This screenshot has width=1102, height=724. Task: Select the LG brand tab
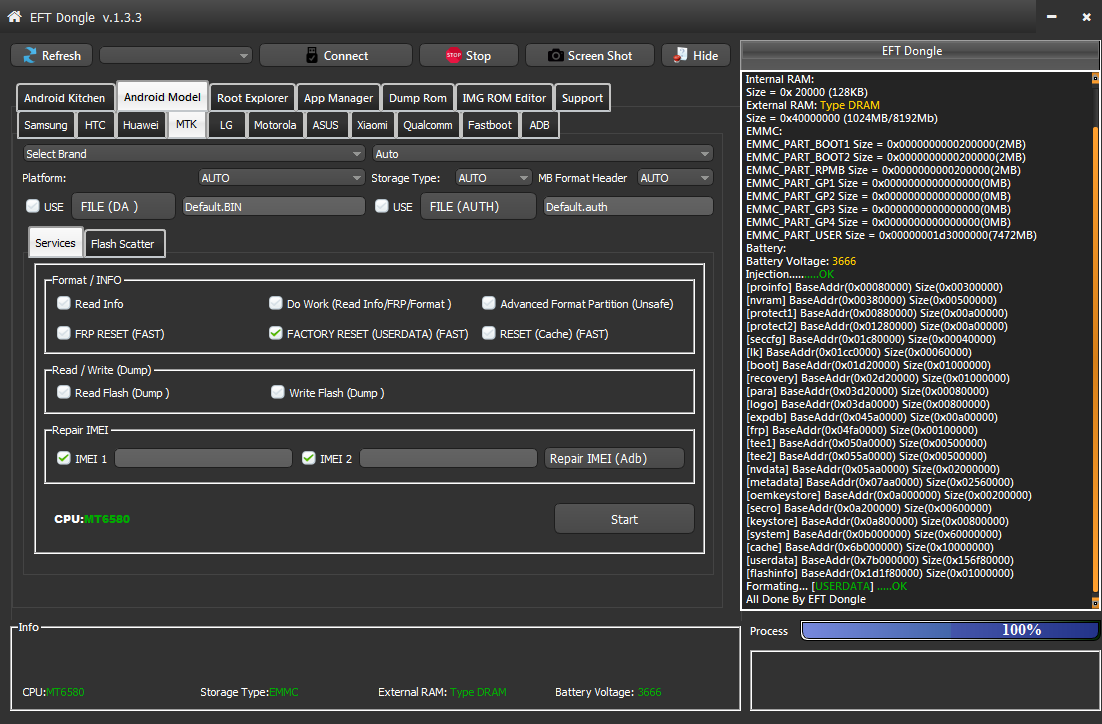[226, 125]
